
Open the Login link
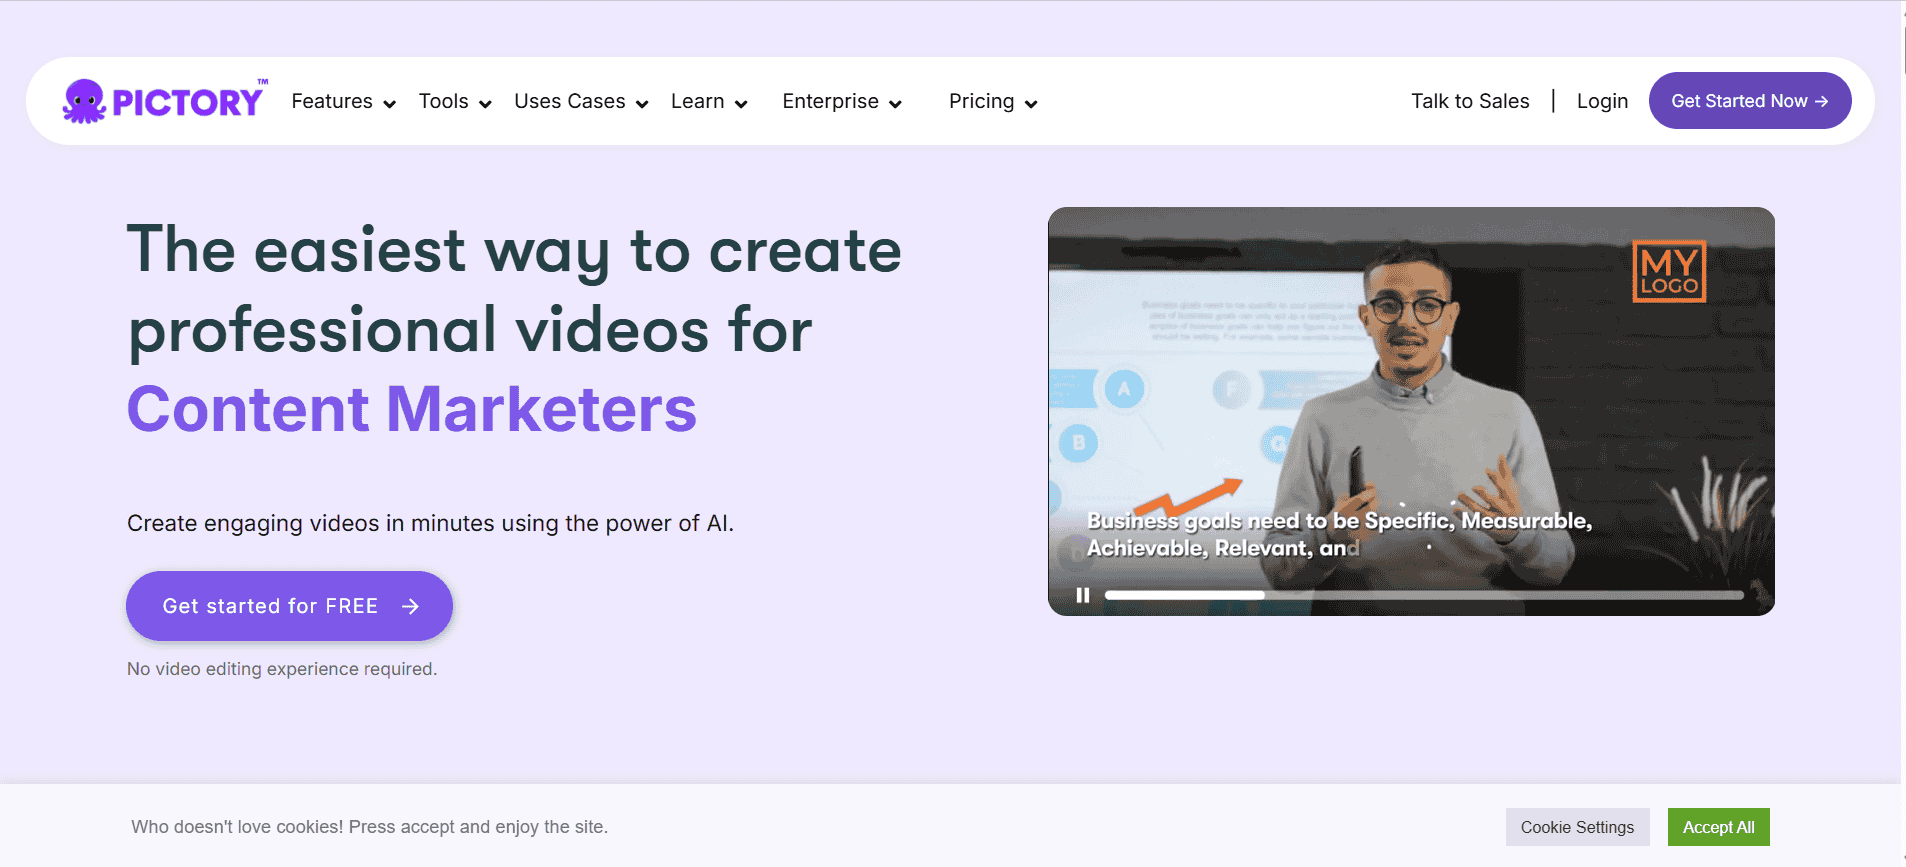1602,101
